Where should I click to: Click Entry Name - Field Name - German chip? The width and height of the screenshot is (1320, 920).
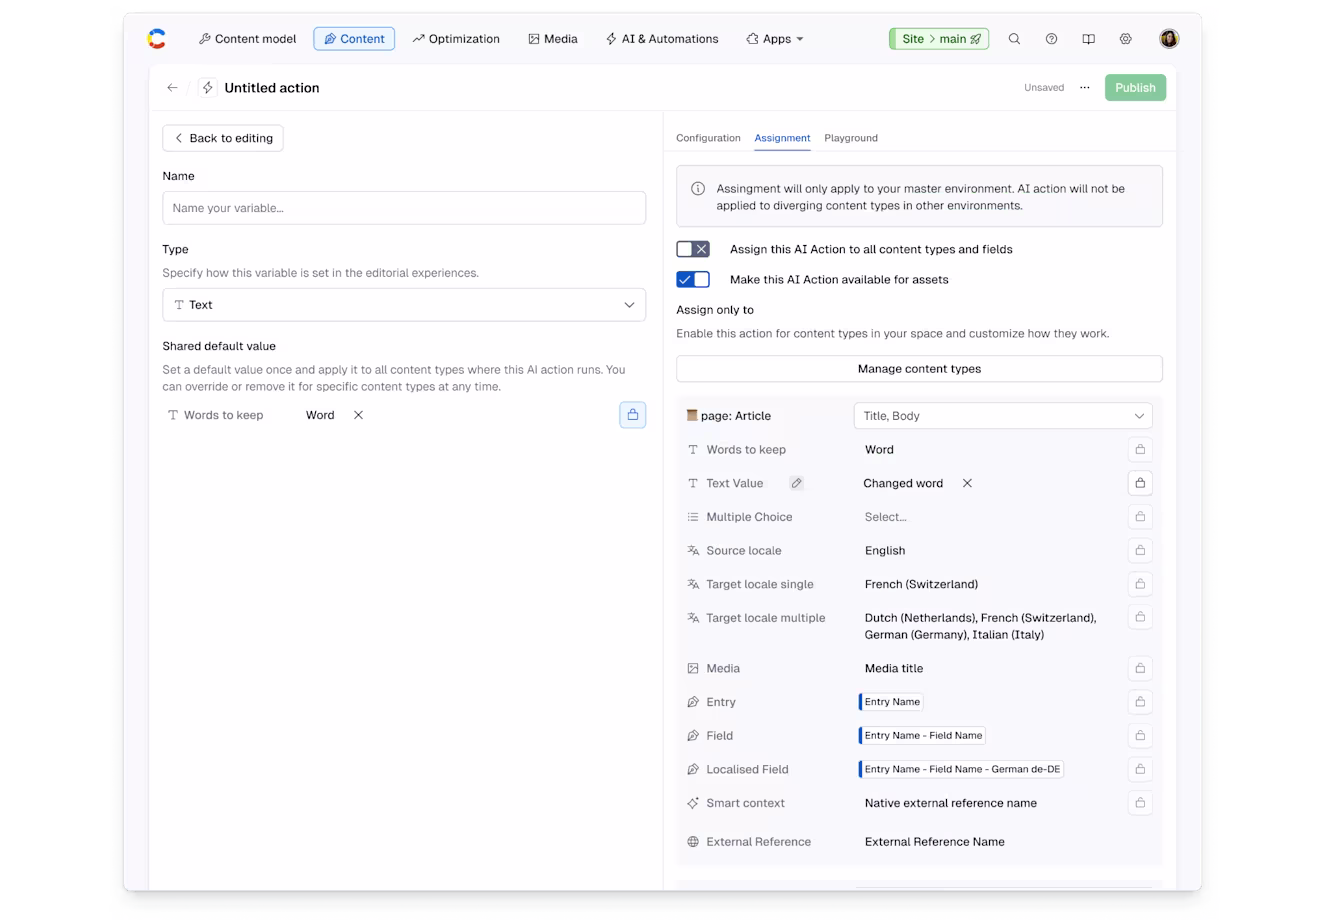(x=961, y=769)
